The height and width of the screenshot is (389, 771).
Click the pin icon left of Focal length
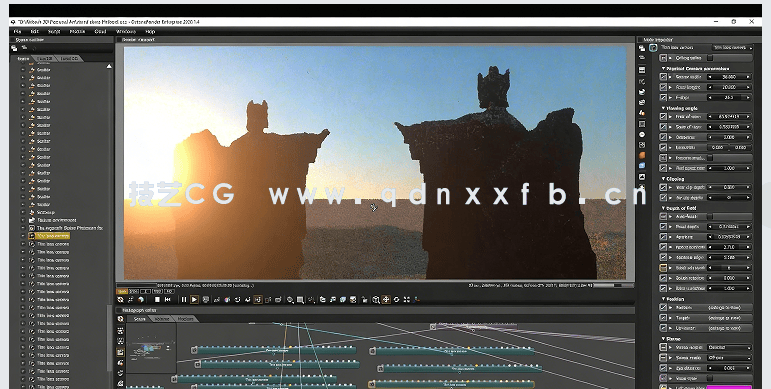click(663, 87)
